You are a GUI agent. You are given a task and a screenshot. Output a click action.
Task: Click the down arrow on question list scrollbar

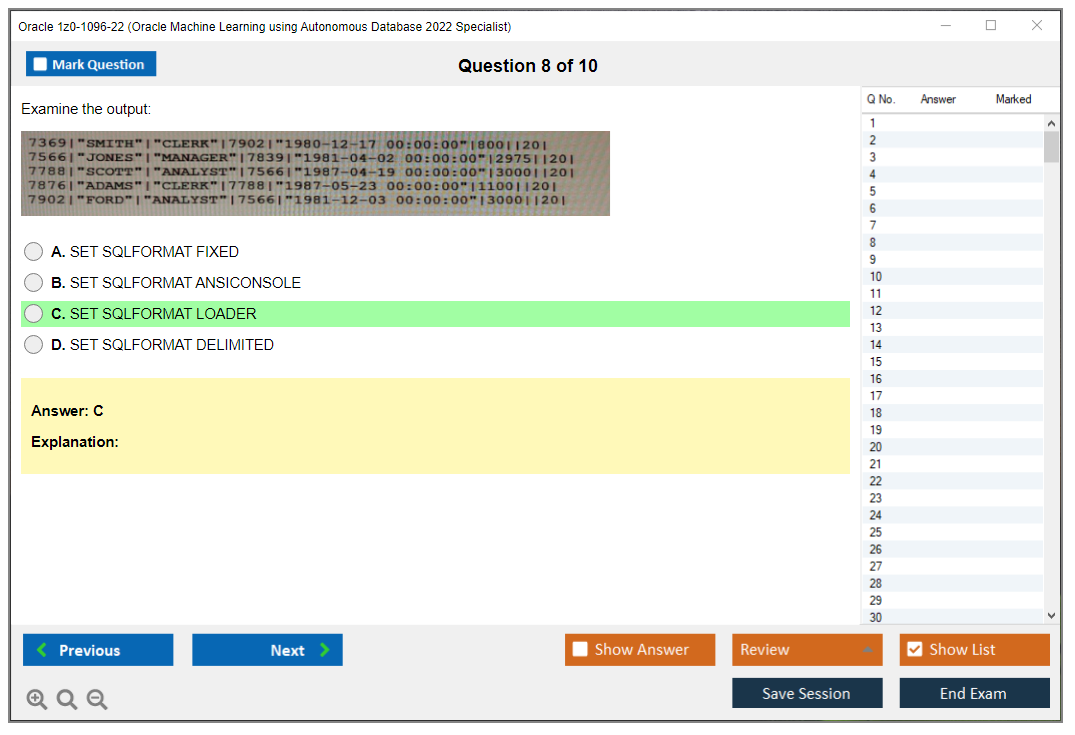pyautogui.click(x=1052, y=615)
